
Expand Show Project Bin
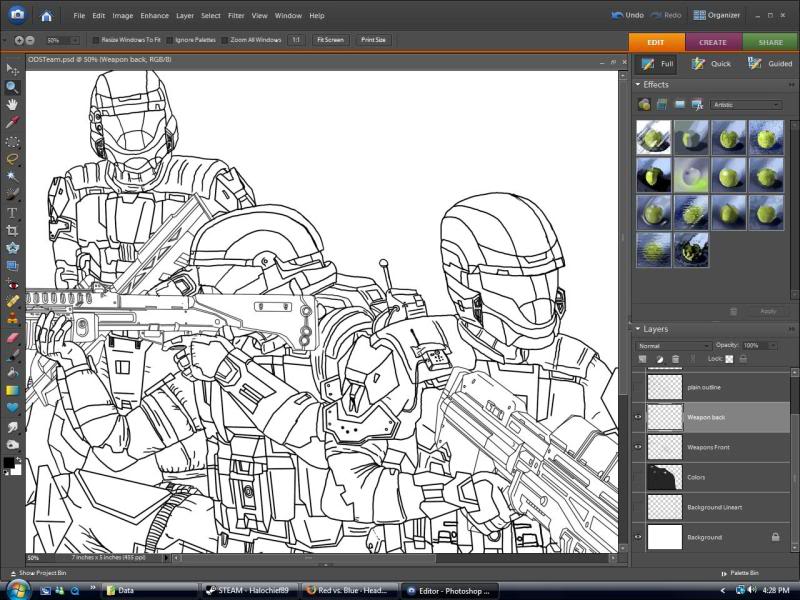39,573
